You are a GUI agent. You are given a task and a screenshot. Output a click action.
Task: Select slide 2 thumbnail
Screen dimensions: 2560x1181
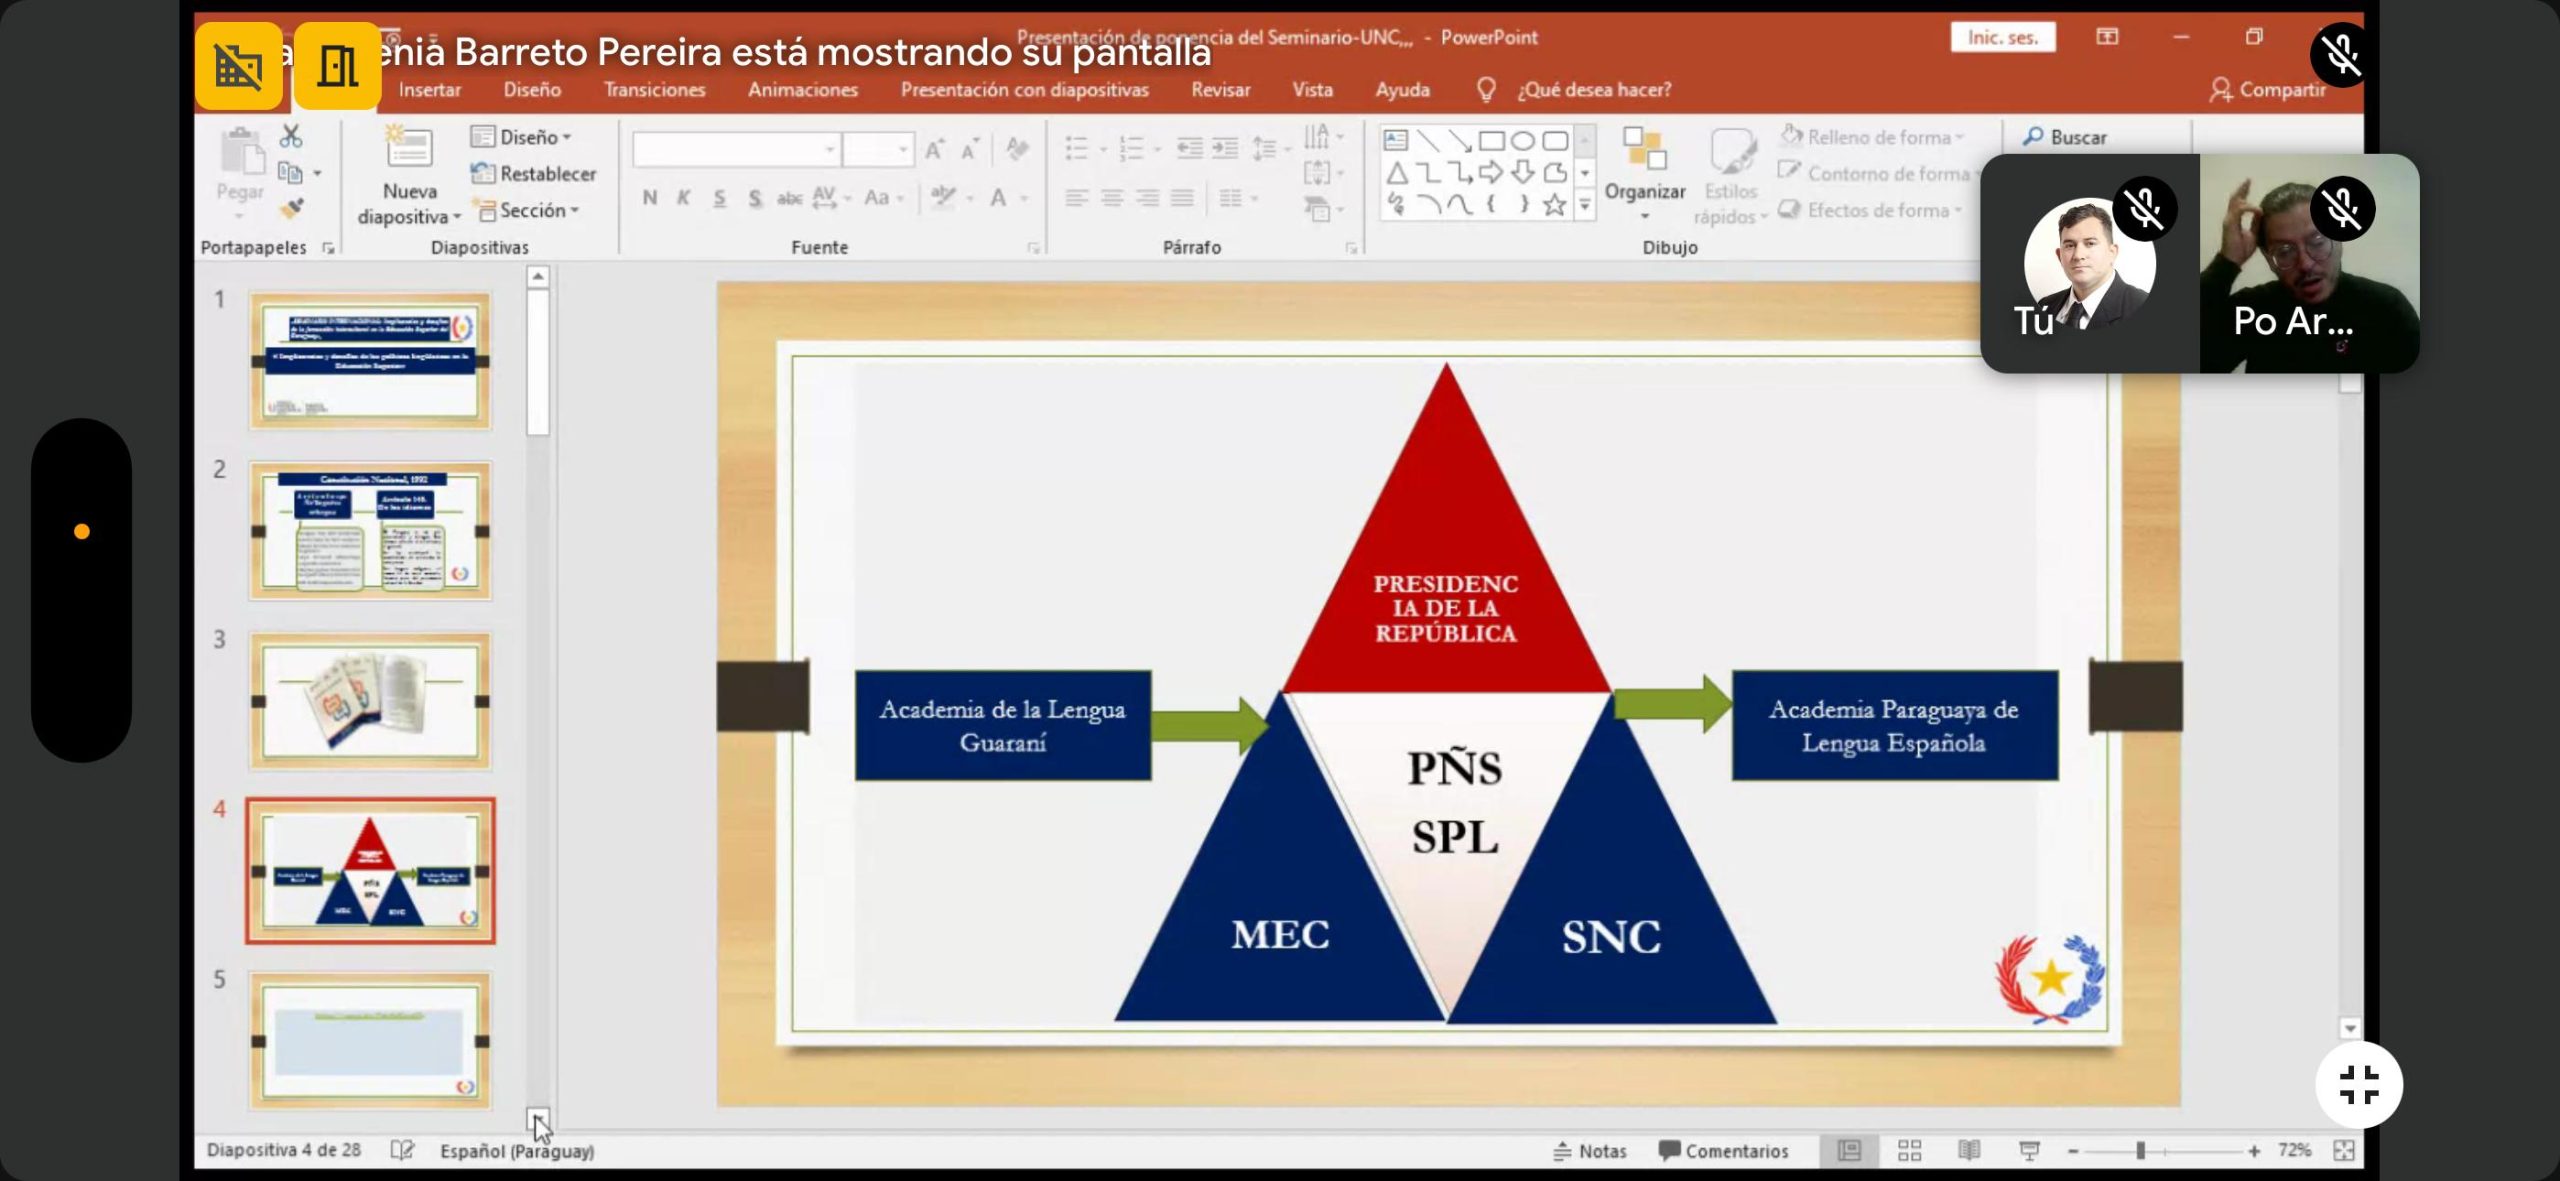click(x=370, y=531)
